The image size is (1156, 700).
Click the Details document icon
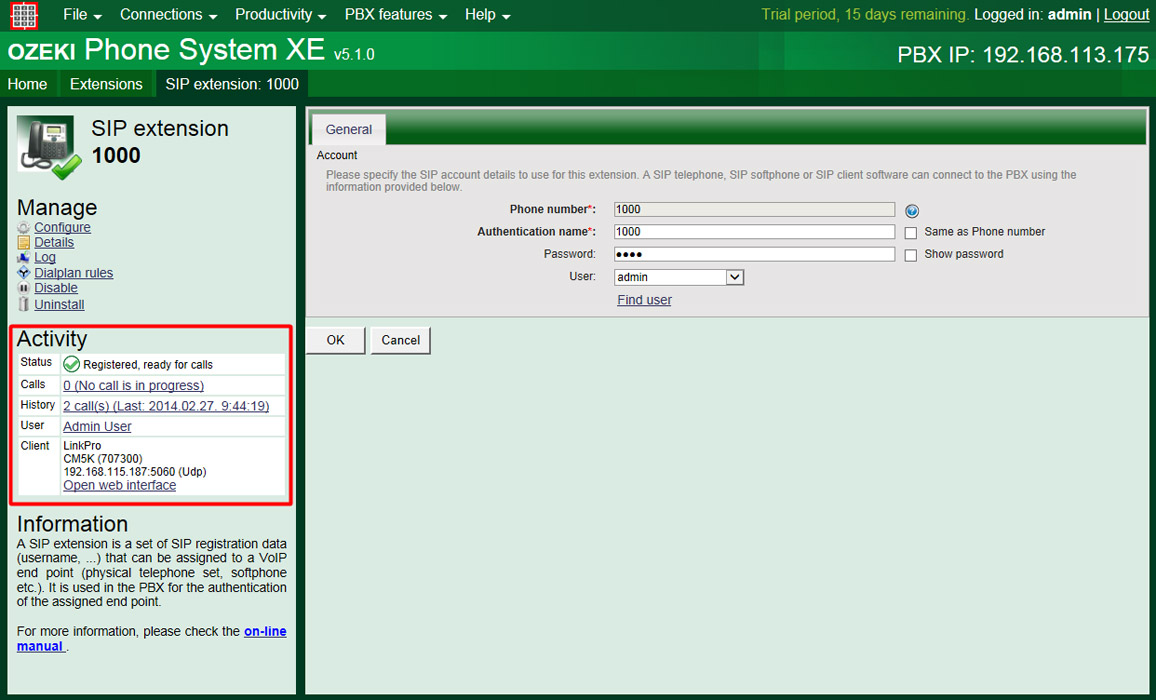22,242
